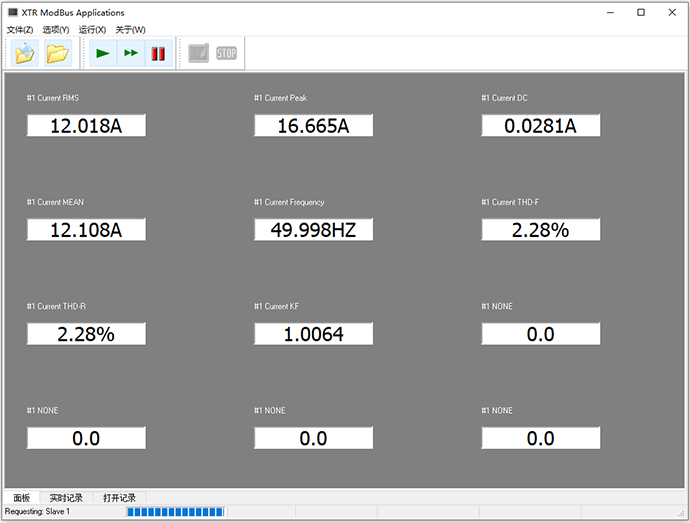Select the 面板 tab
This screenshot has height=523, width=690.
coord(21,497)
